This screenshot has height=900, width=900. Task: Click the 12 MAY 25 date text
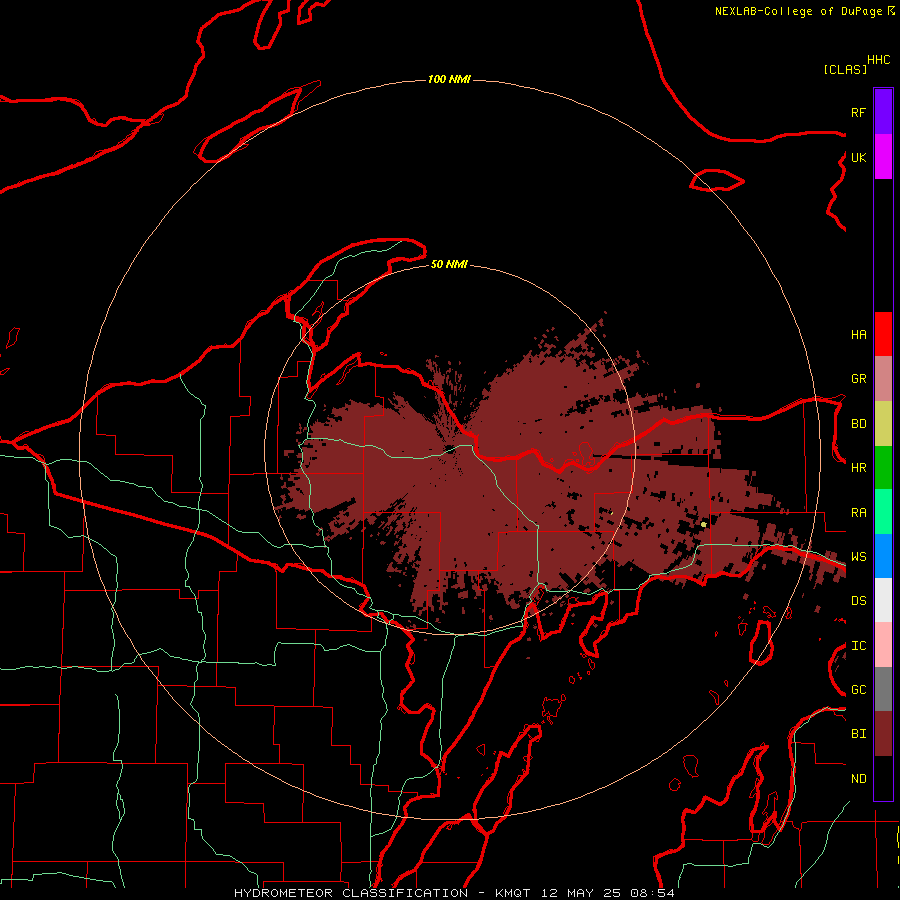coord(580,893)
